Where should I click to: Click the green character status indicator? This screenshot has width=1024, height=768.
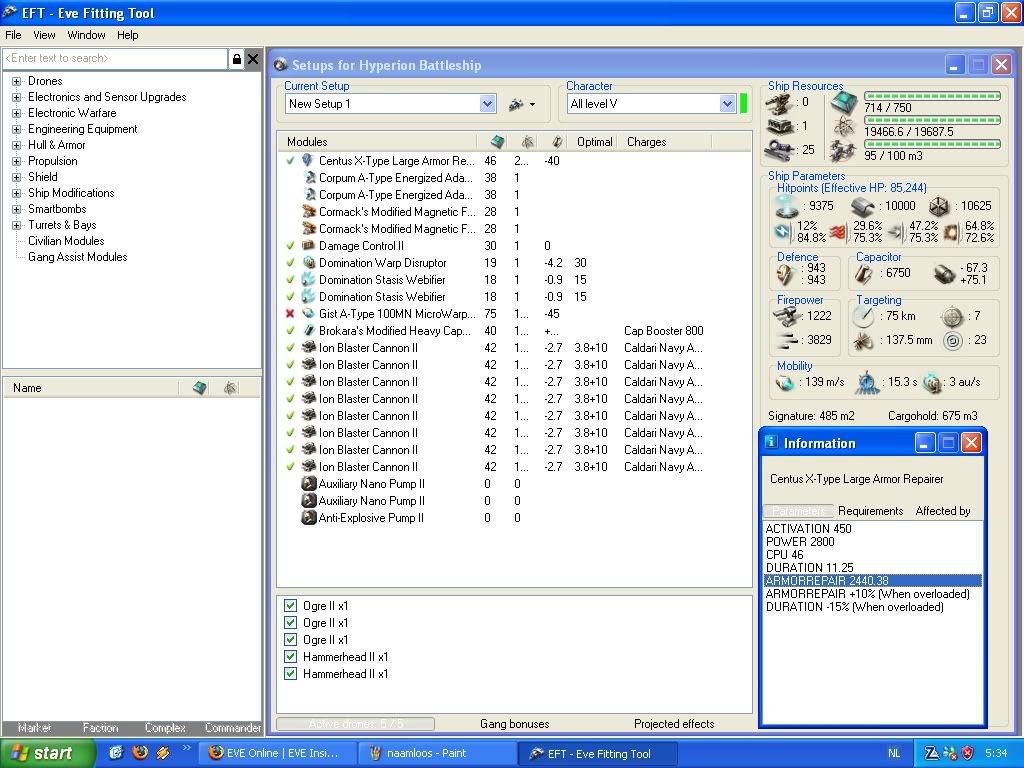click(743, 104)
